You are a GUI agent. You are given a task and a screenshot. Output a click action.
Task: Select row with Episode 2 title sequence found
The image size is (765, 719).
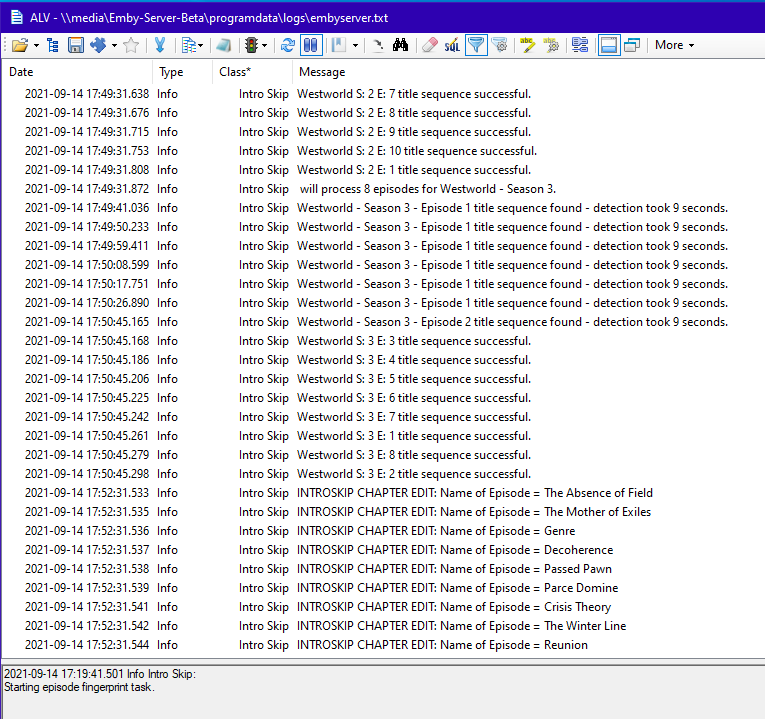point(382,322)
